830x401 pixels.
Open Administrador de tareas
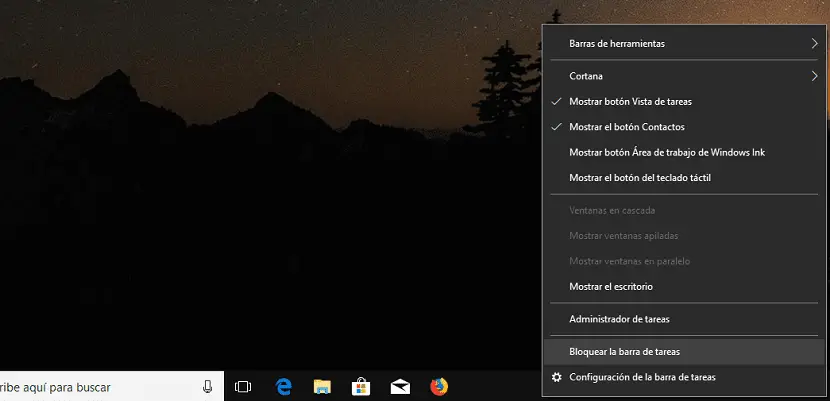click(684, 320)
